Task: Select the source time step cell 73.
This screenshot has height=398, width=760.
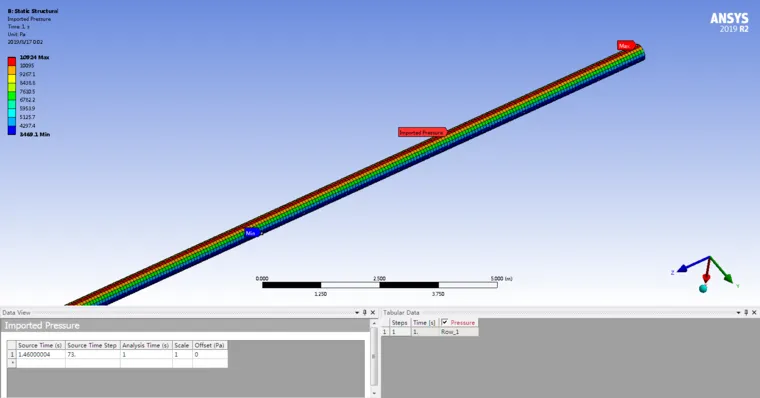Action: [92, 354]
